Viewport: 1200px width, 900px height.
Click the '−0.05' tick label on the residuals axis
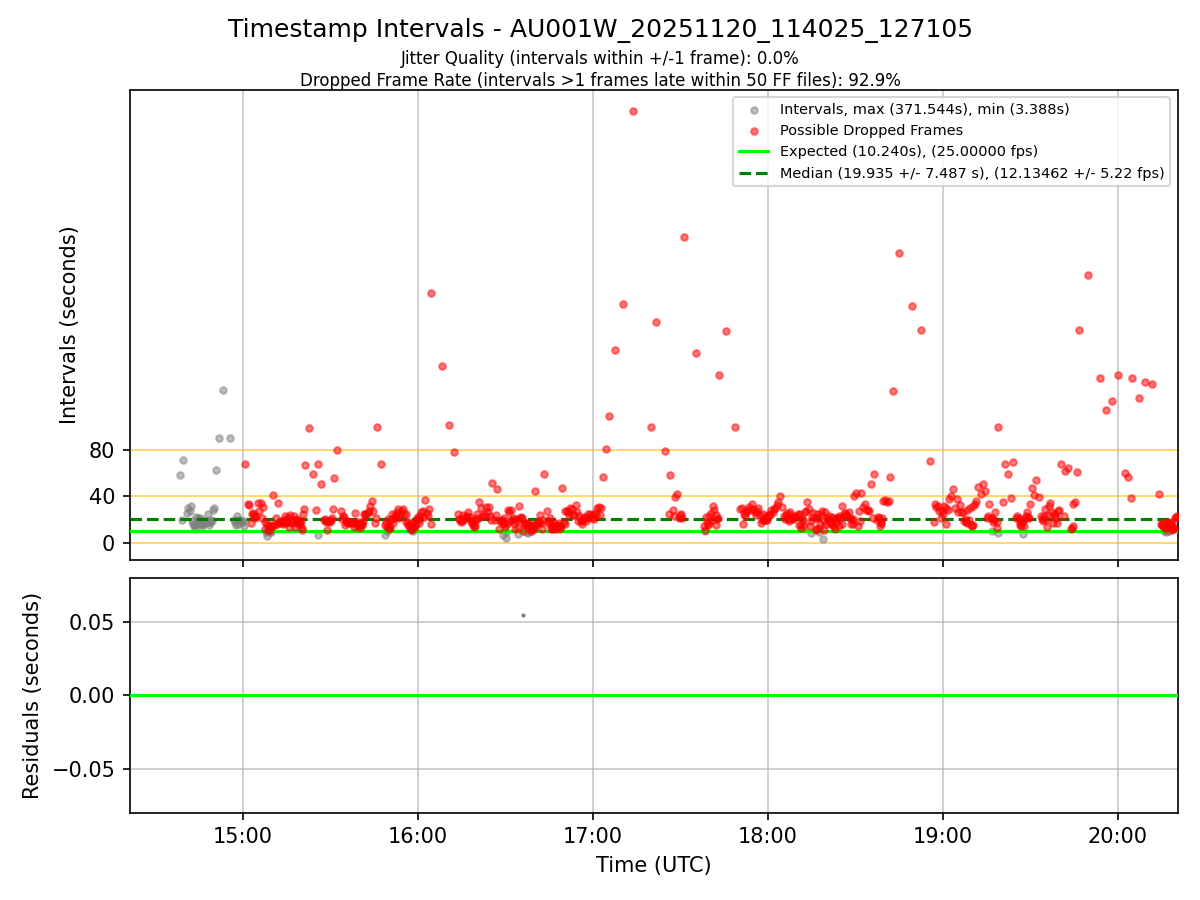coord(85,769)
